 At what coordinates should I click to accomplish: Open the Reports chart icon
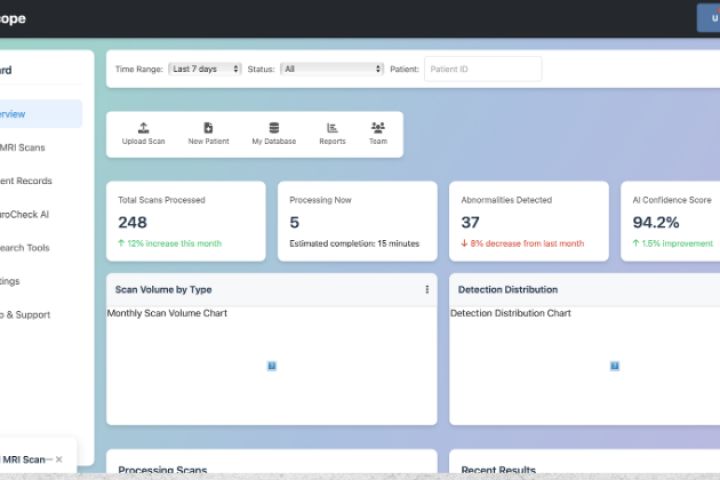tap(332, 128)
